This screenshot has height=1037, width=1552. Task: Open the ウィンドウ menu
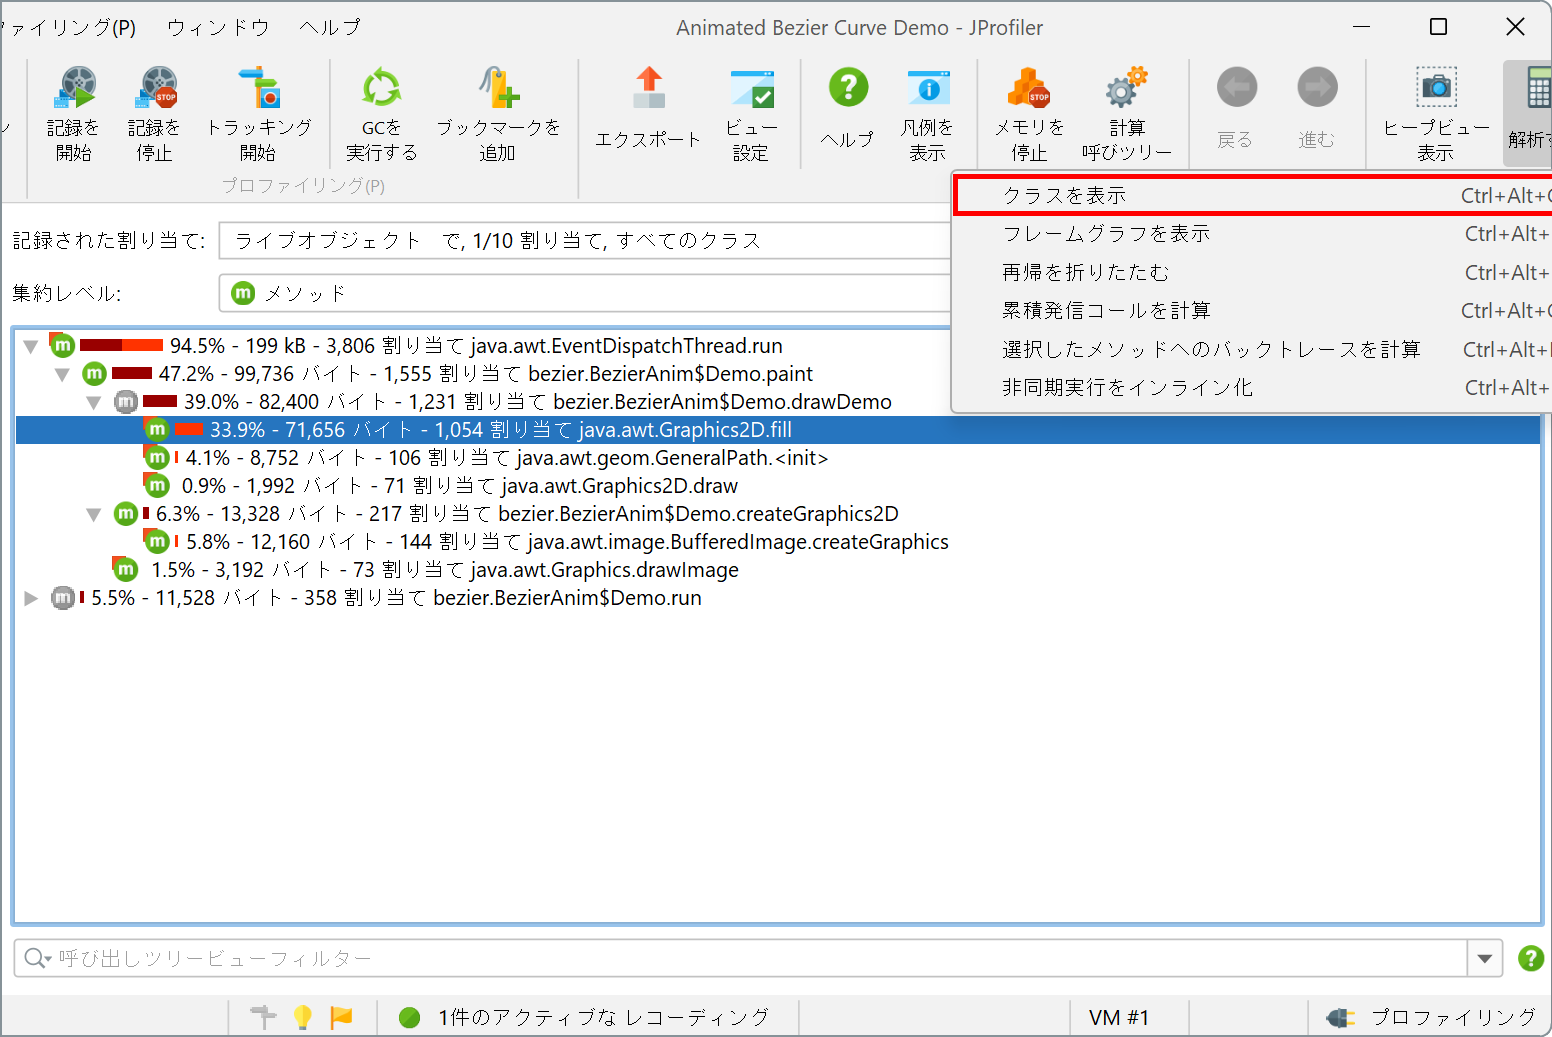pyautogui.click(x=218, y=27)
